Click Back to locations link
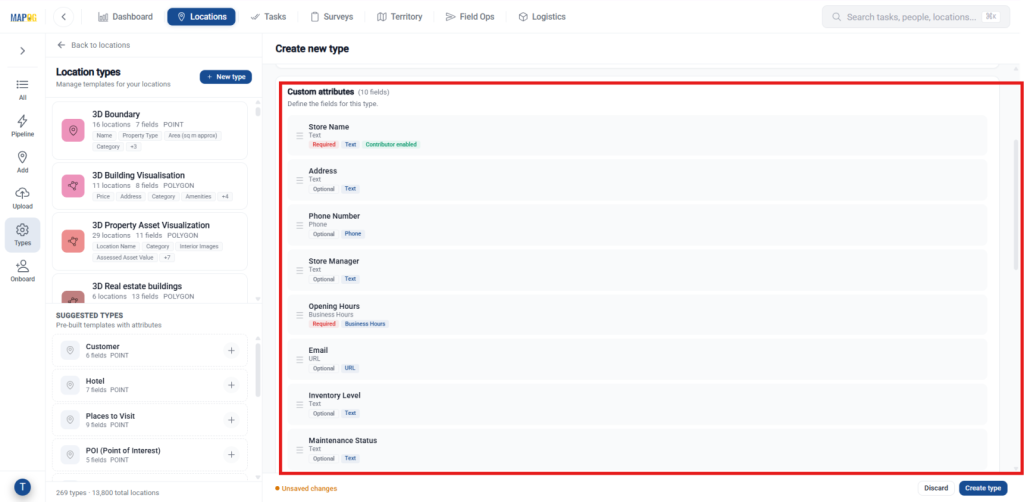The width and height of the screenshot is (1024, 502). (93, 45)
